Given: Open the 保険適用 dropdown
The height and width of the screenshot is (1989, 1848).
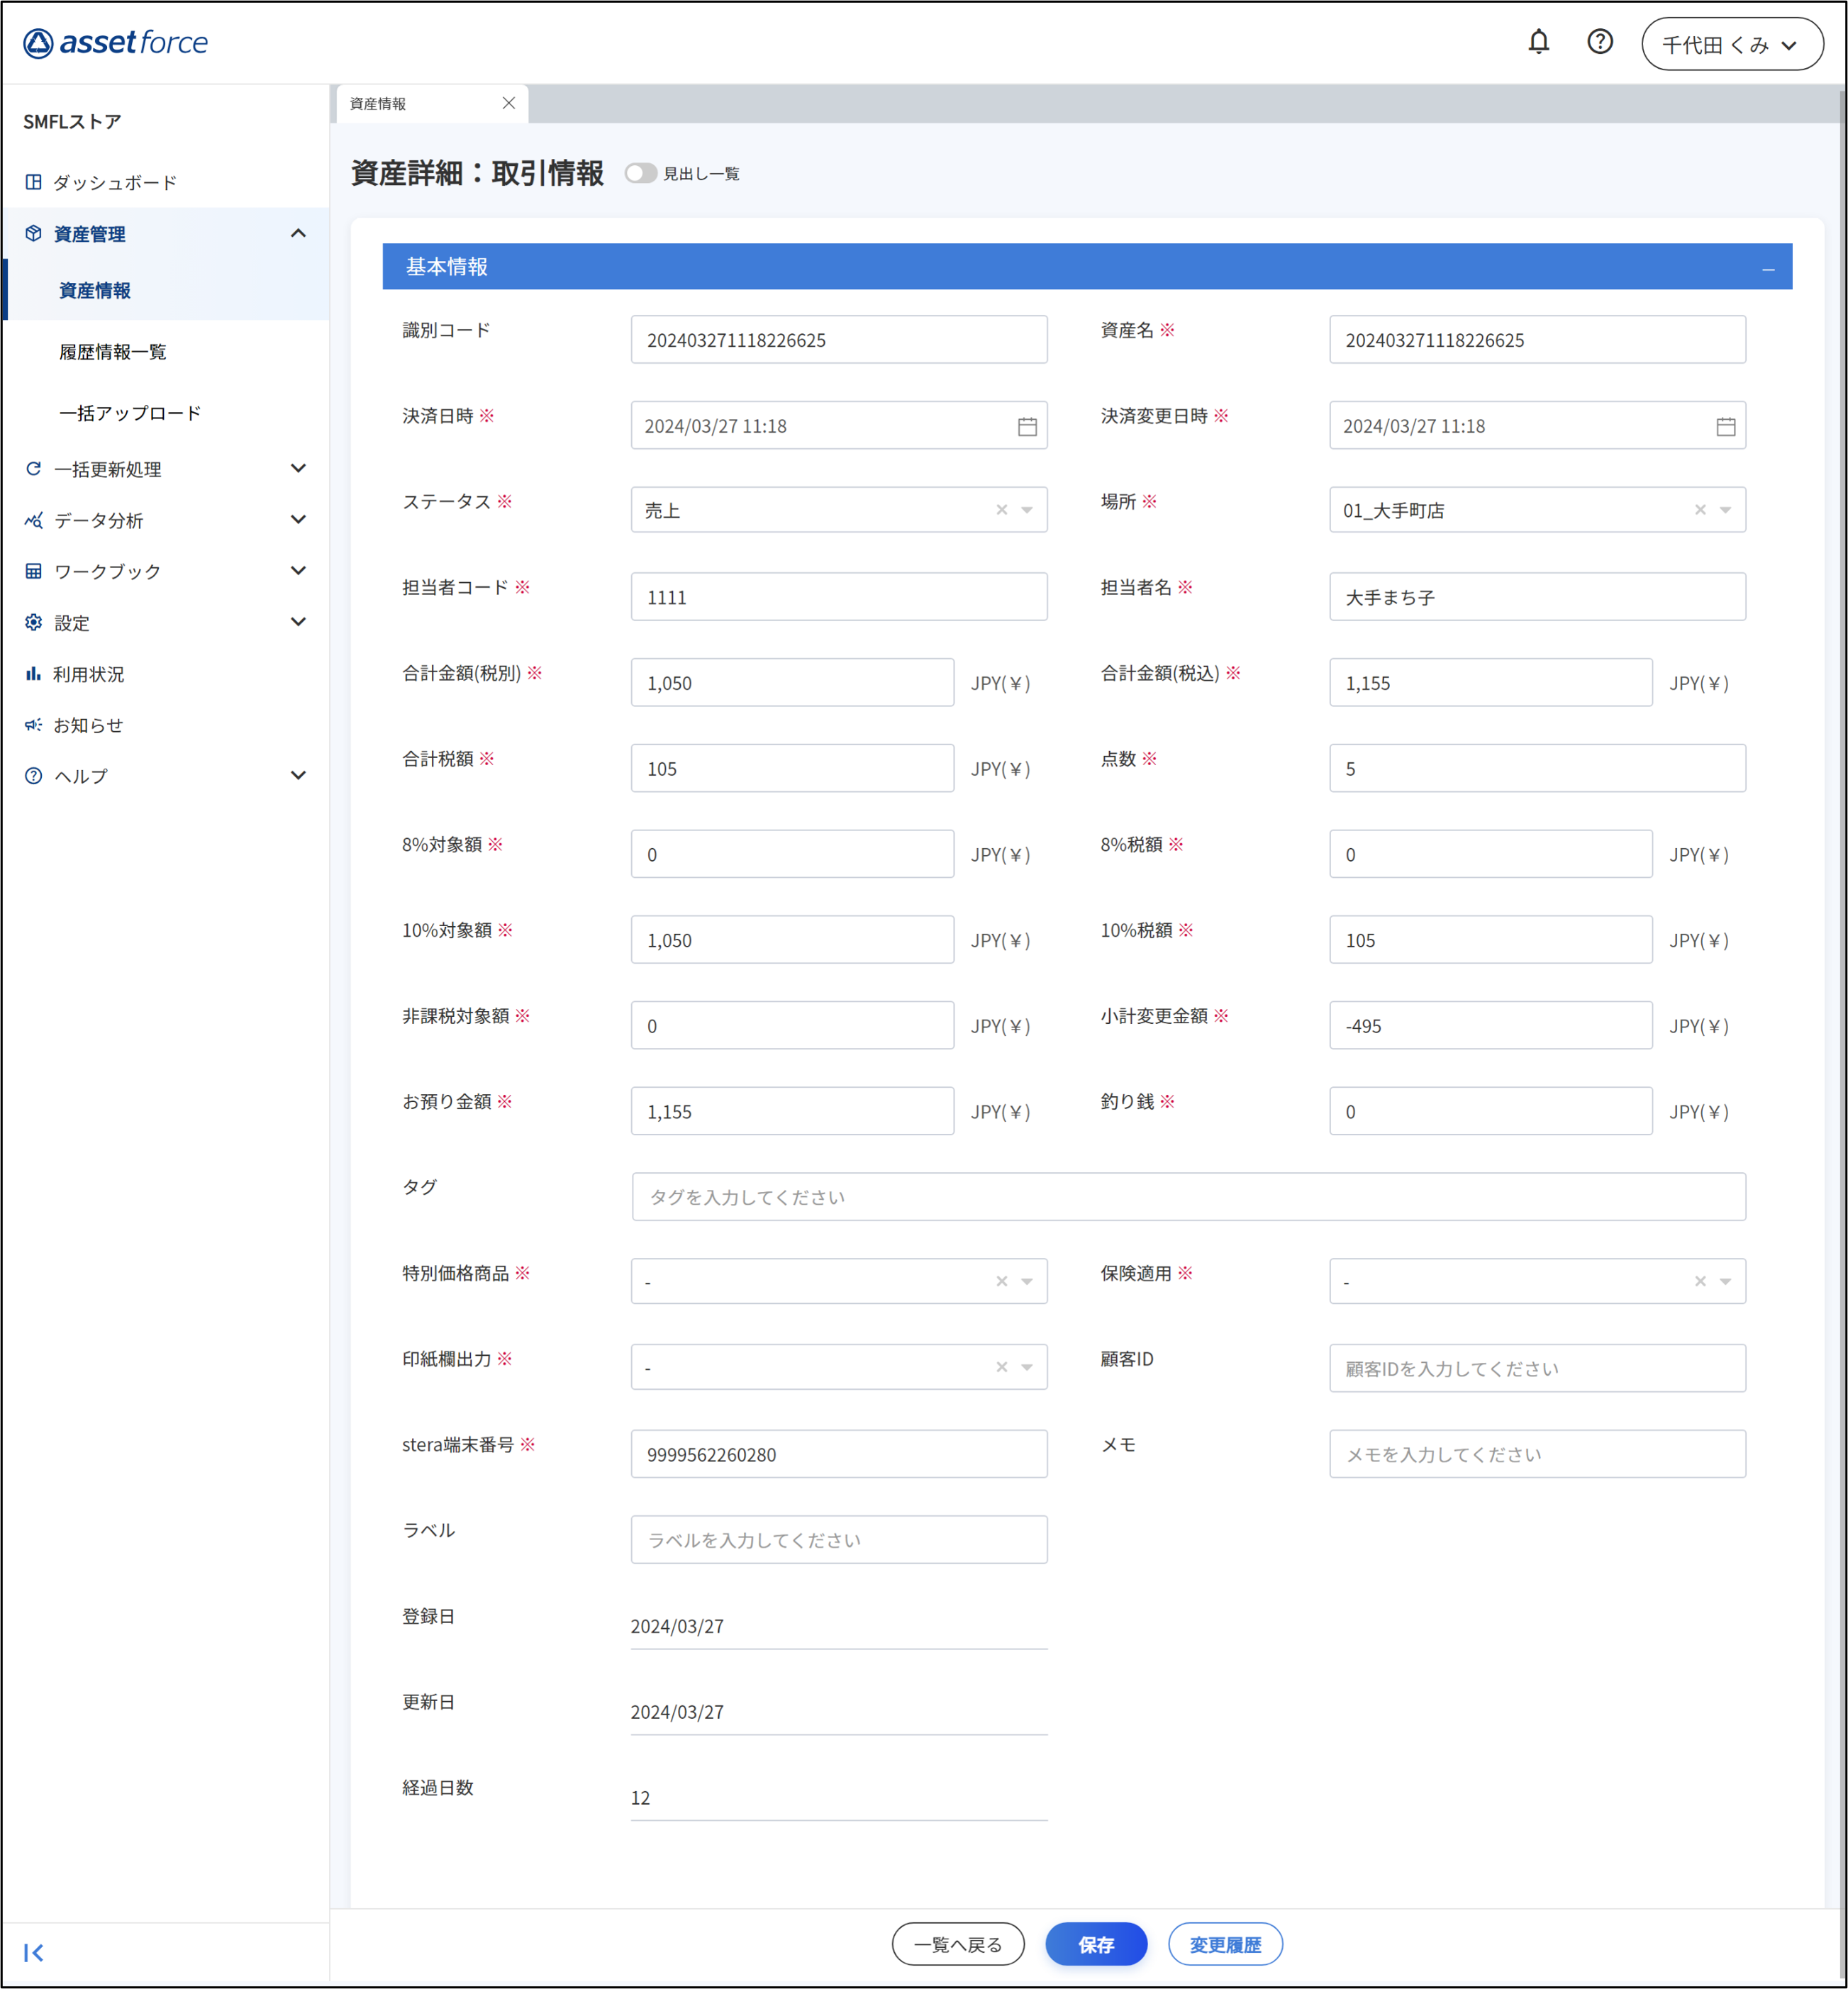Looking at the screenshot, I should click(1725, 1282).
